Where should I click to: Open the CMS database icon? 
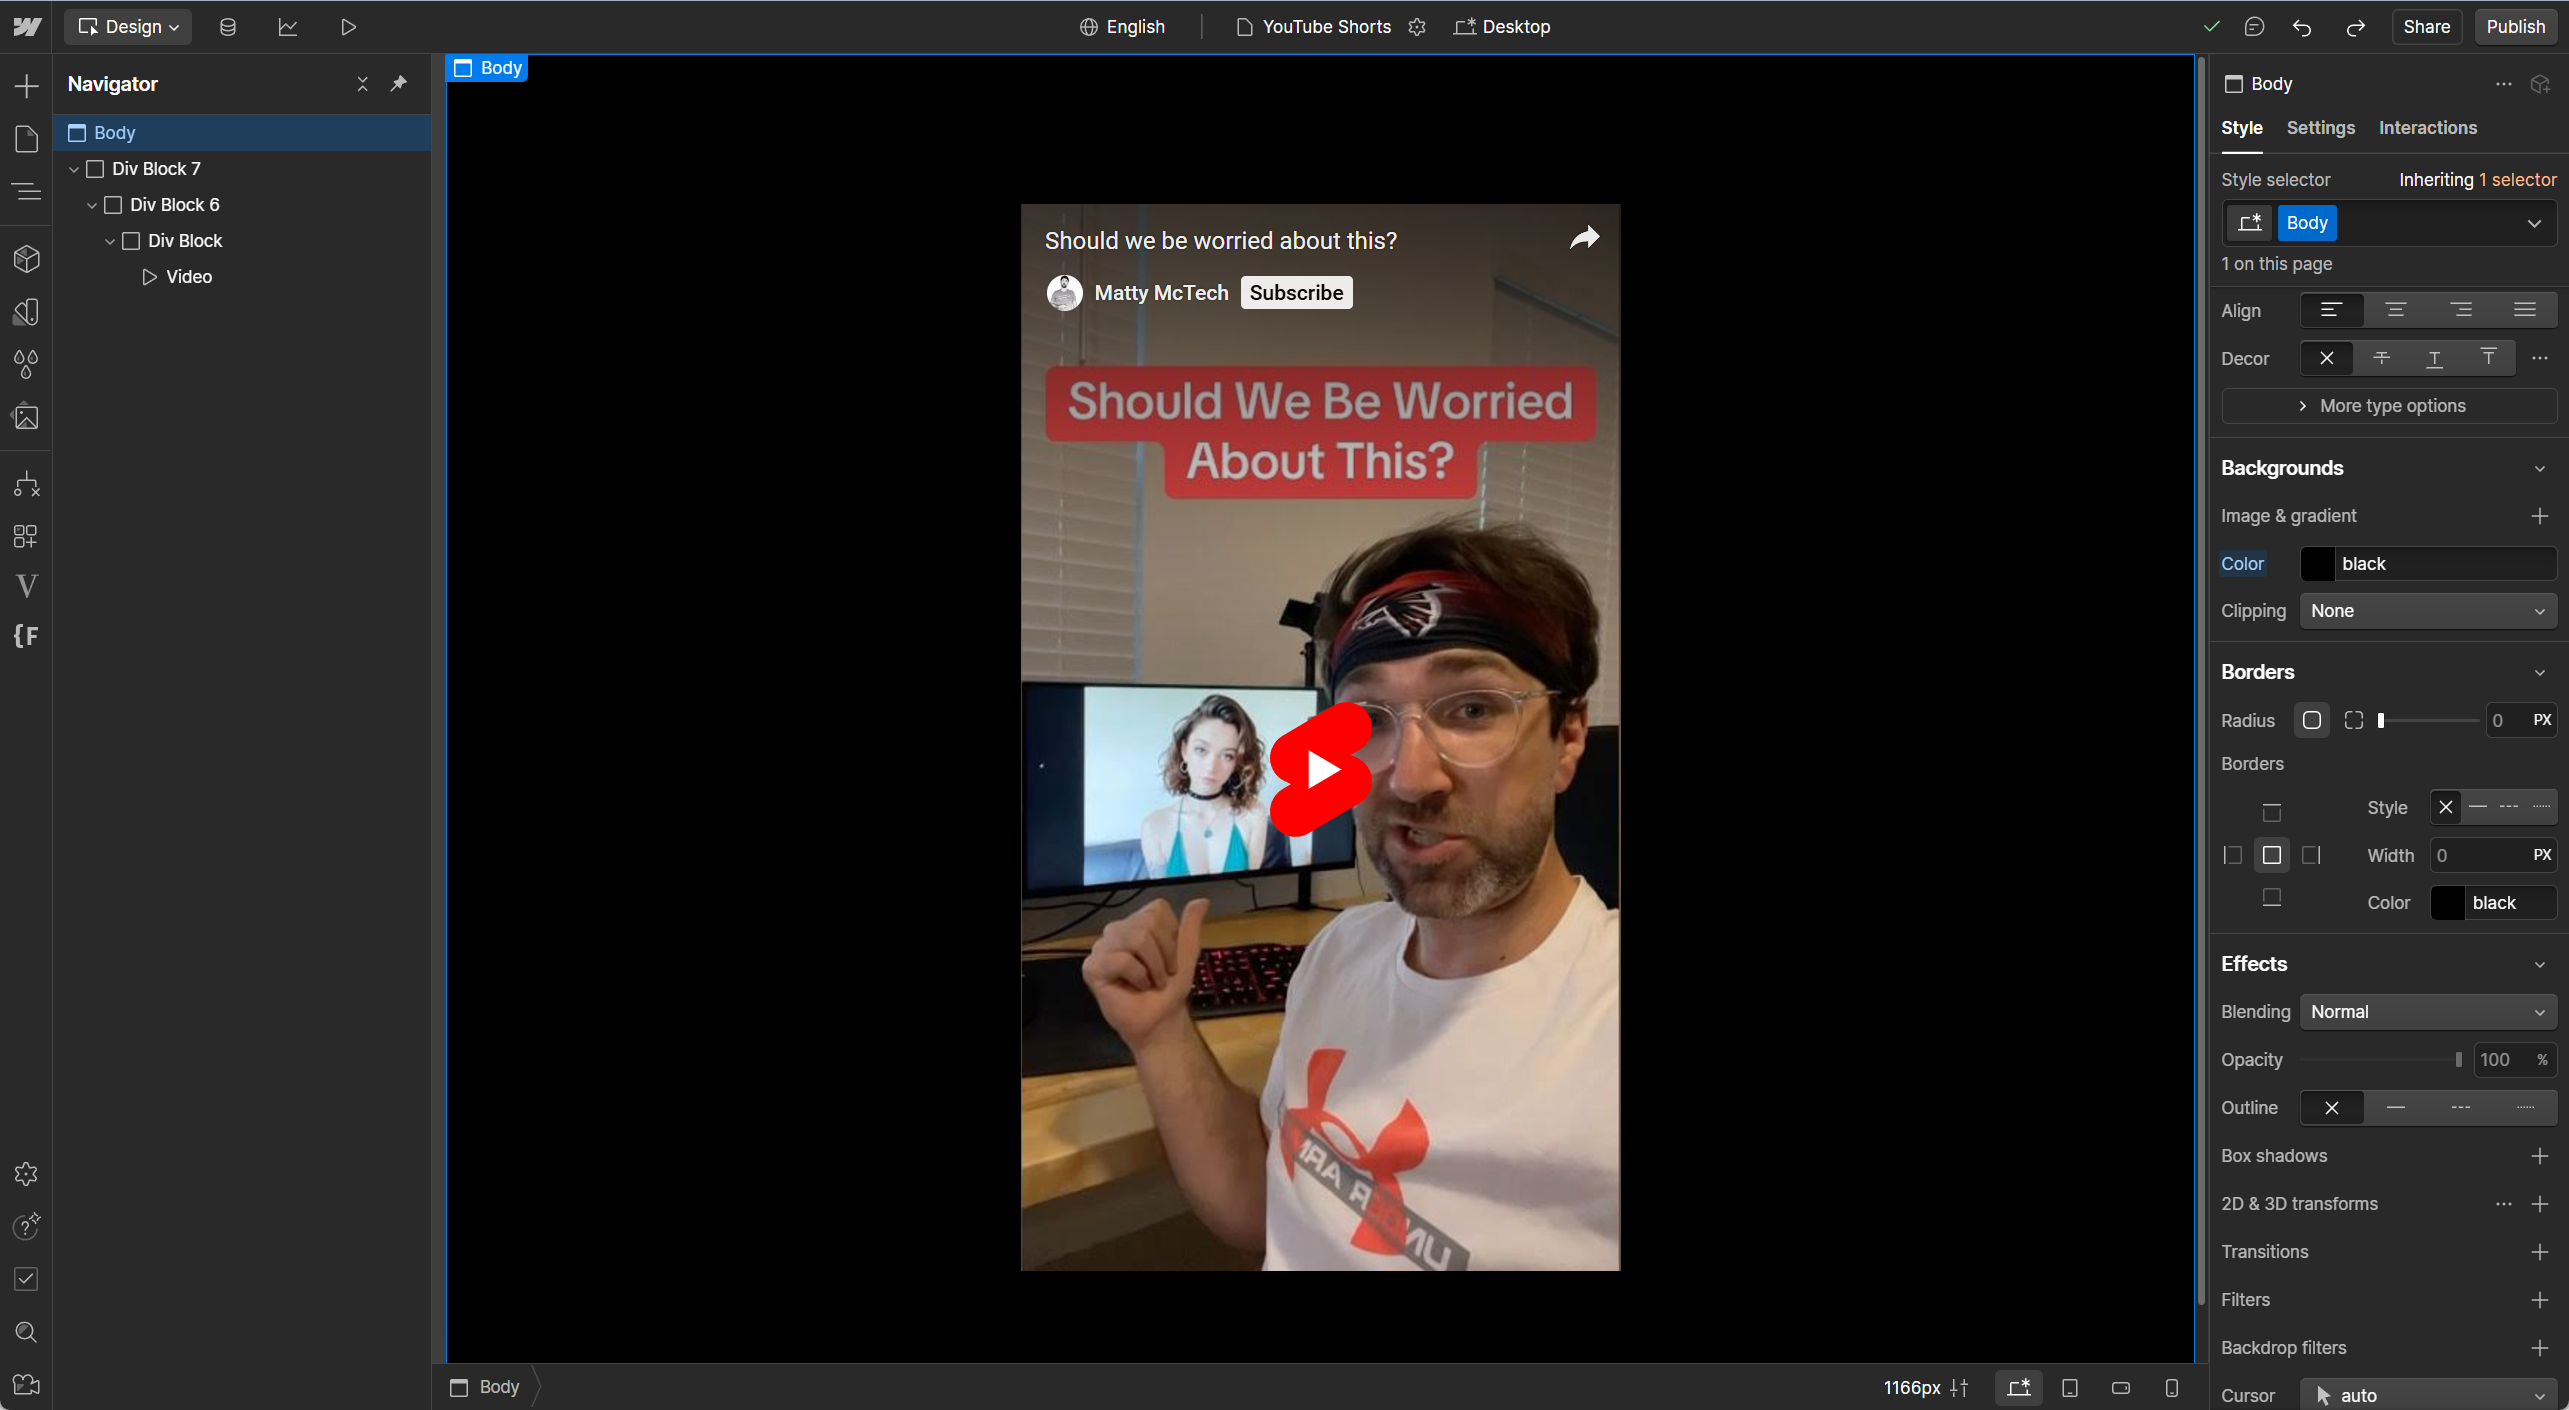[x=228, y=27]
